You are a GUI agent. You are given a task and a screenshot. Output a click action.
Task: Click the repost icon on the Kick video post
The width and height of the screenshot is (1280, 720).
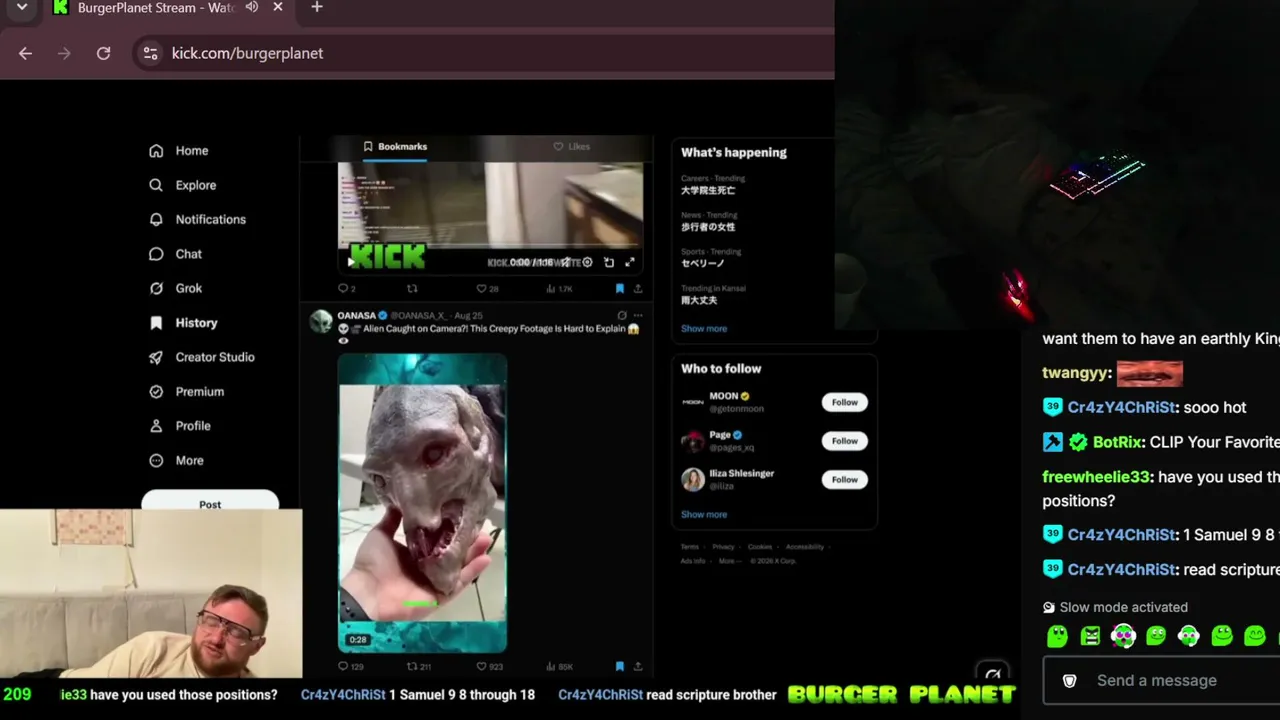pos(412,289)
